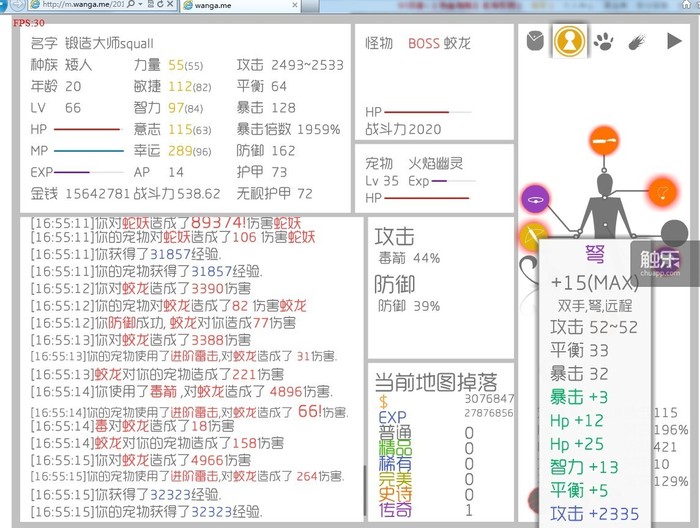
Task: Click the 传奇 drop rarity row
Action: point(426,510)
